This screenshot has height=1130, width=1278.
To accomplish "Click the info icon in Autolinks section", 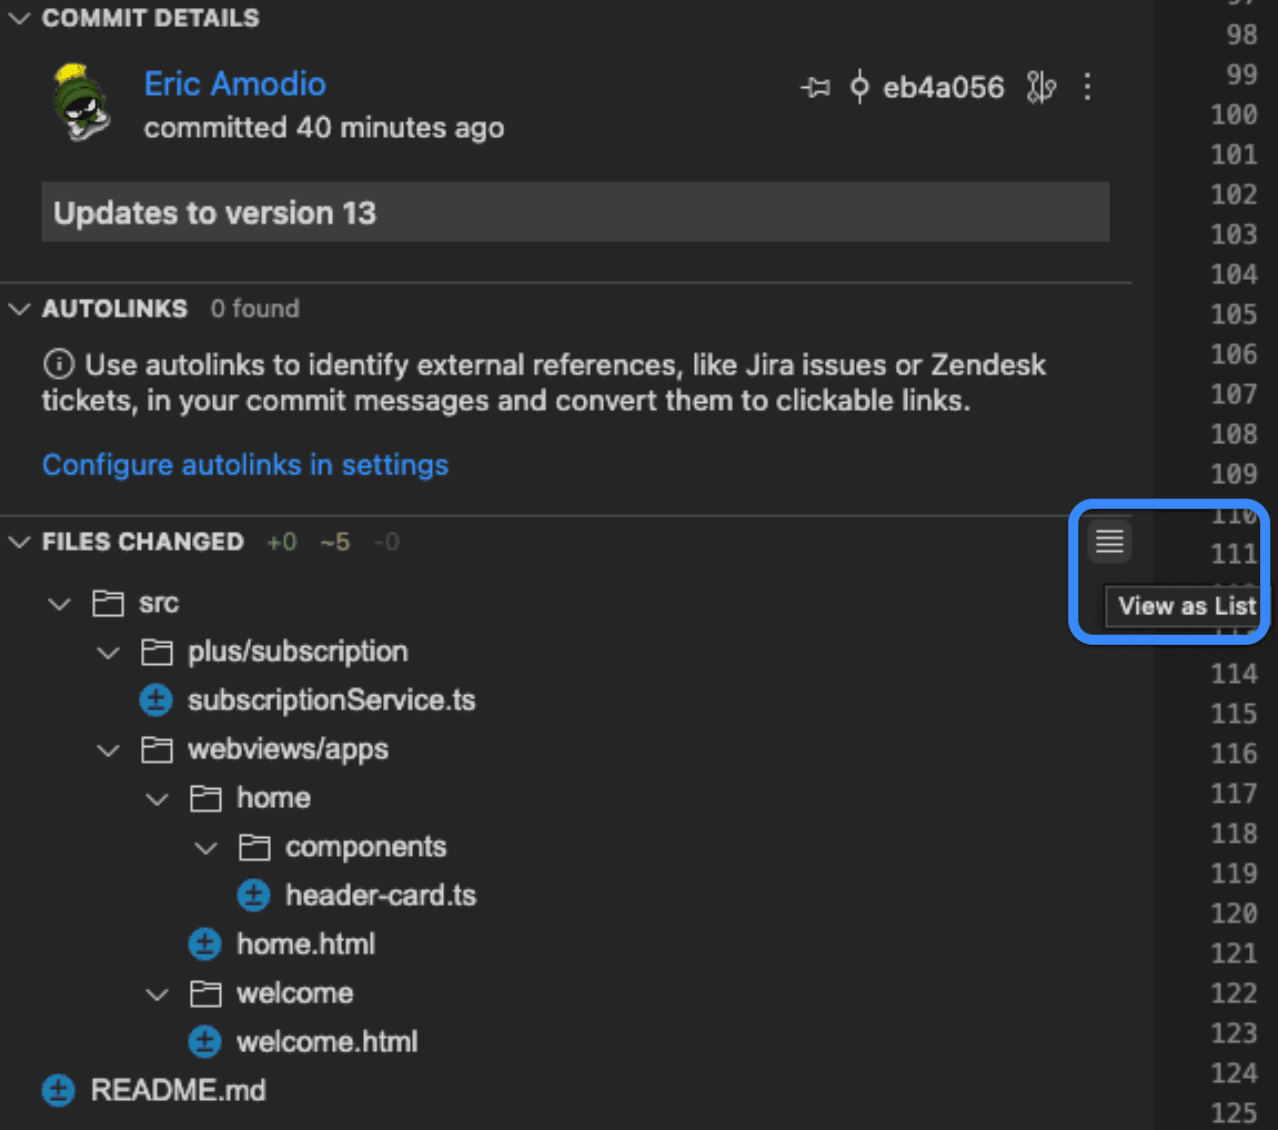I will point(59,365).
